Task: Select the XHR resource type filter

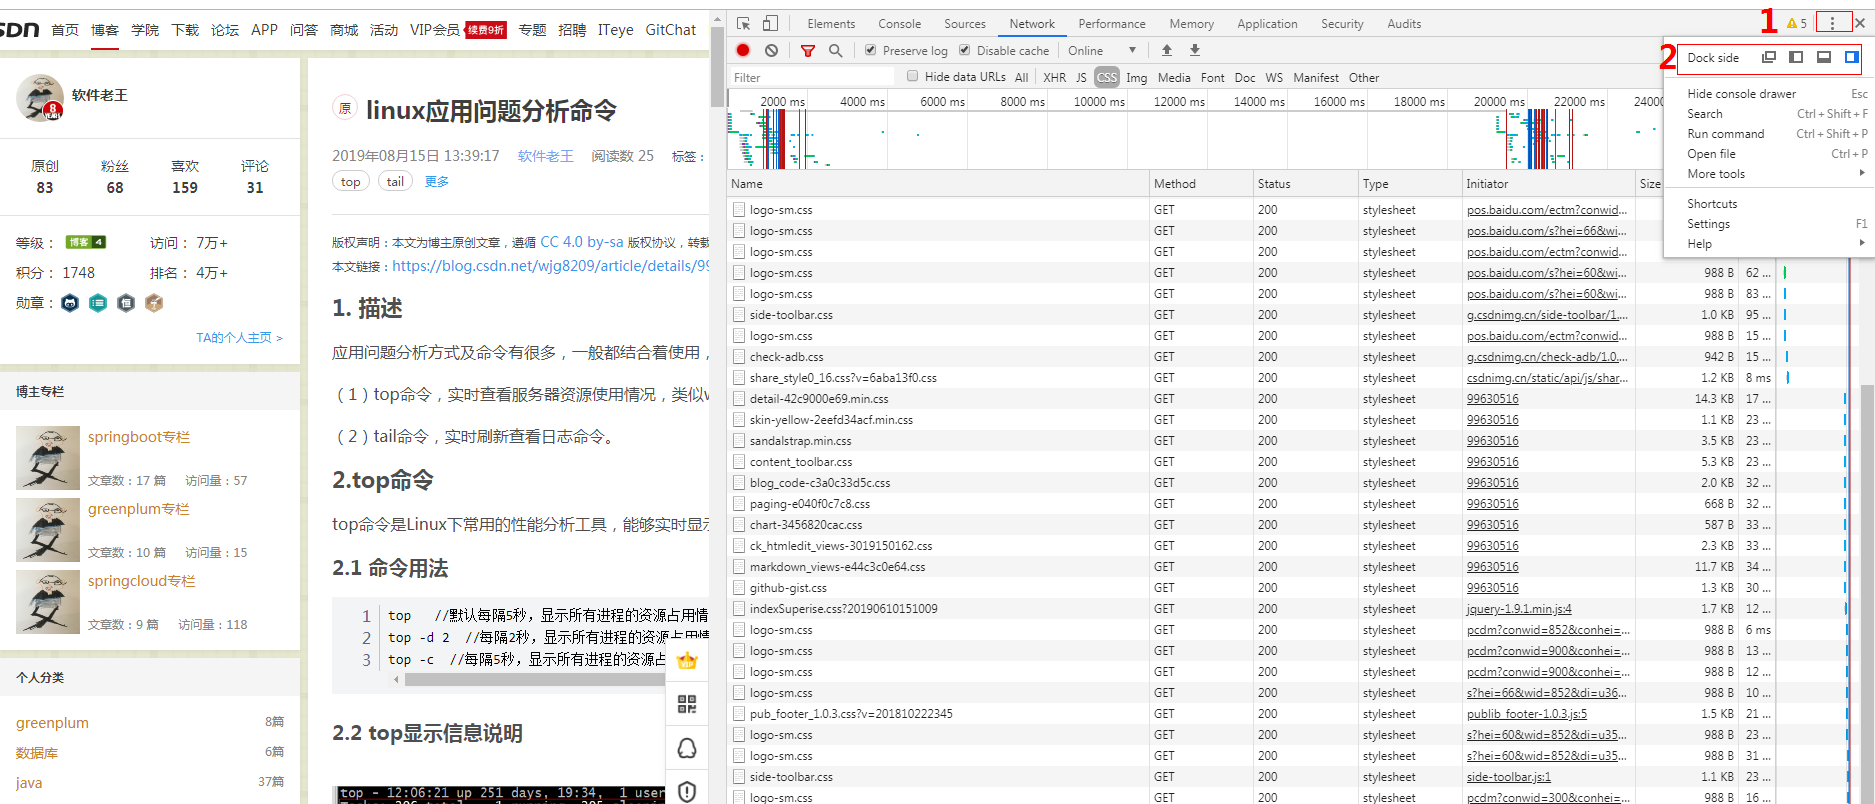Action: pos(1054,77)
